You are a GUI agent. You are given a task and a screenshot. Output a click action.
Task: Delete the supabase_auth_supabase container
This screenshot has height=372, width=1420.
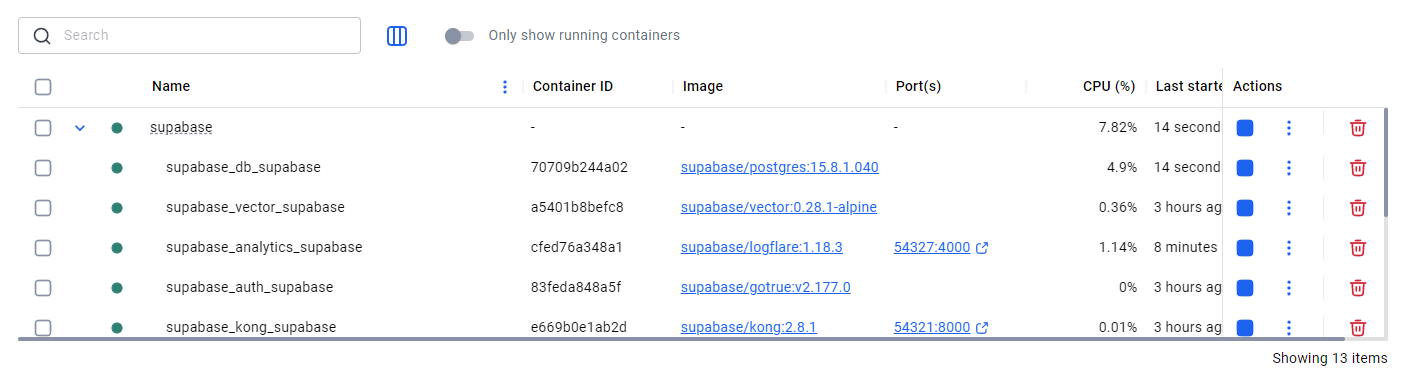(1358, 288)
